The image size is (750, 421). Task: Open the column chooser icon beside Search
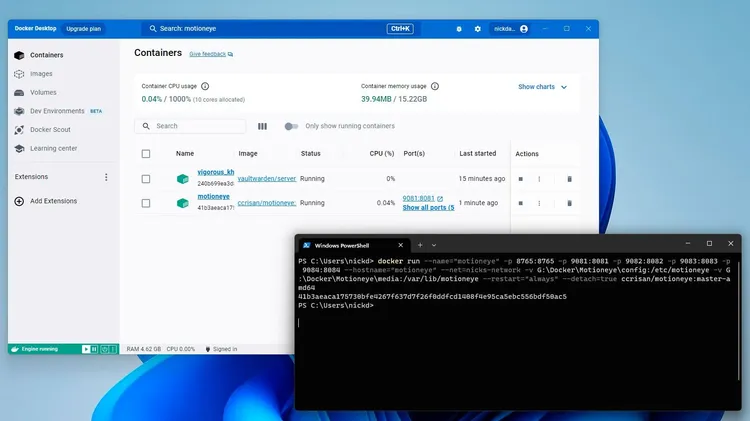coord(262,126)
